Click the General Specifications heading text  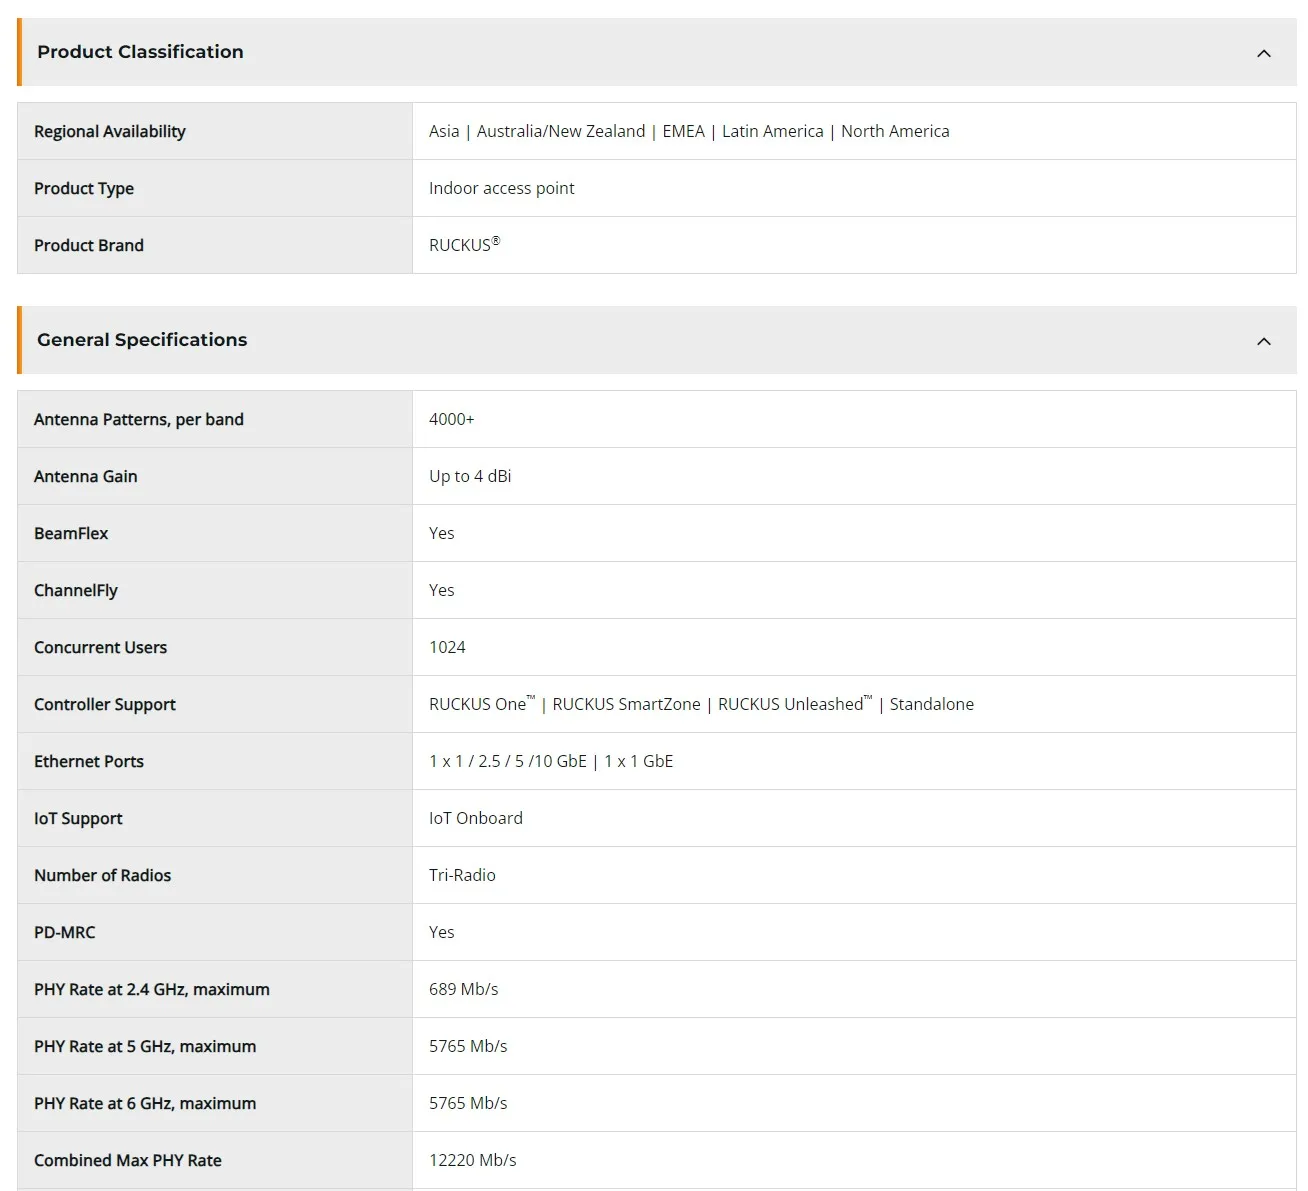142,340
